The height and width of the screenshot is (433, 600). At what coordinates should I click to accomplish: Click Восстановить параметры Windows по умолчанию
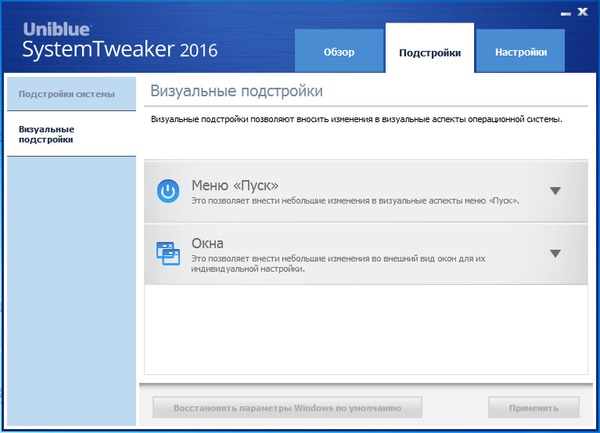[287, 408]
